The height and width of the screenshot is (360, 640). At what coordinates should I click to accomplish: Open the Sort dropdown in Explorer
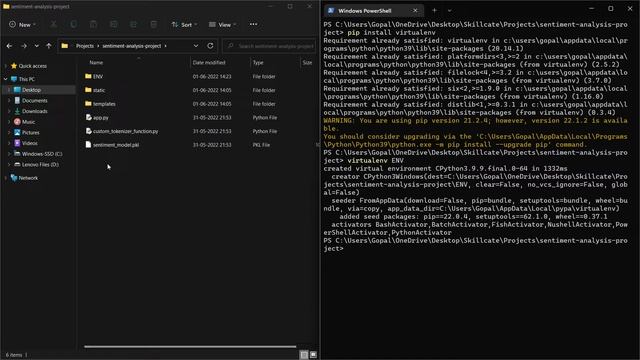(x=184, y=24)
